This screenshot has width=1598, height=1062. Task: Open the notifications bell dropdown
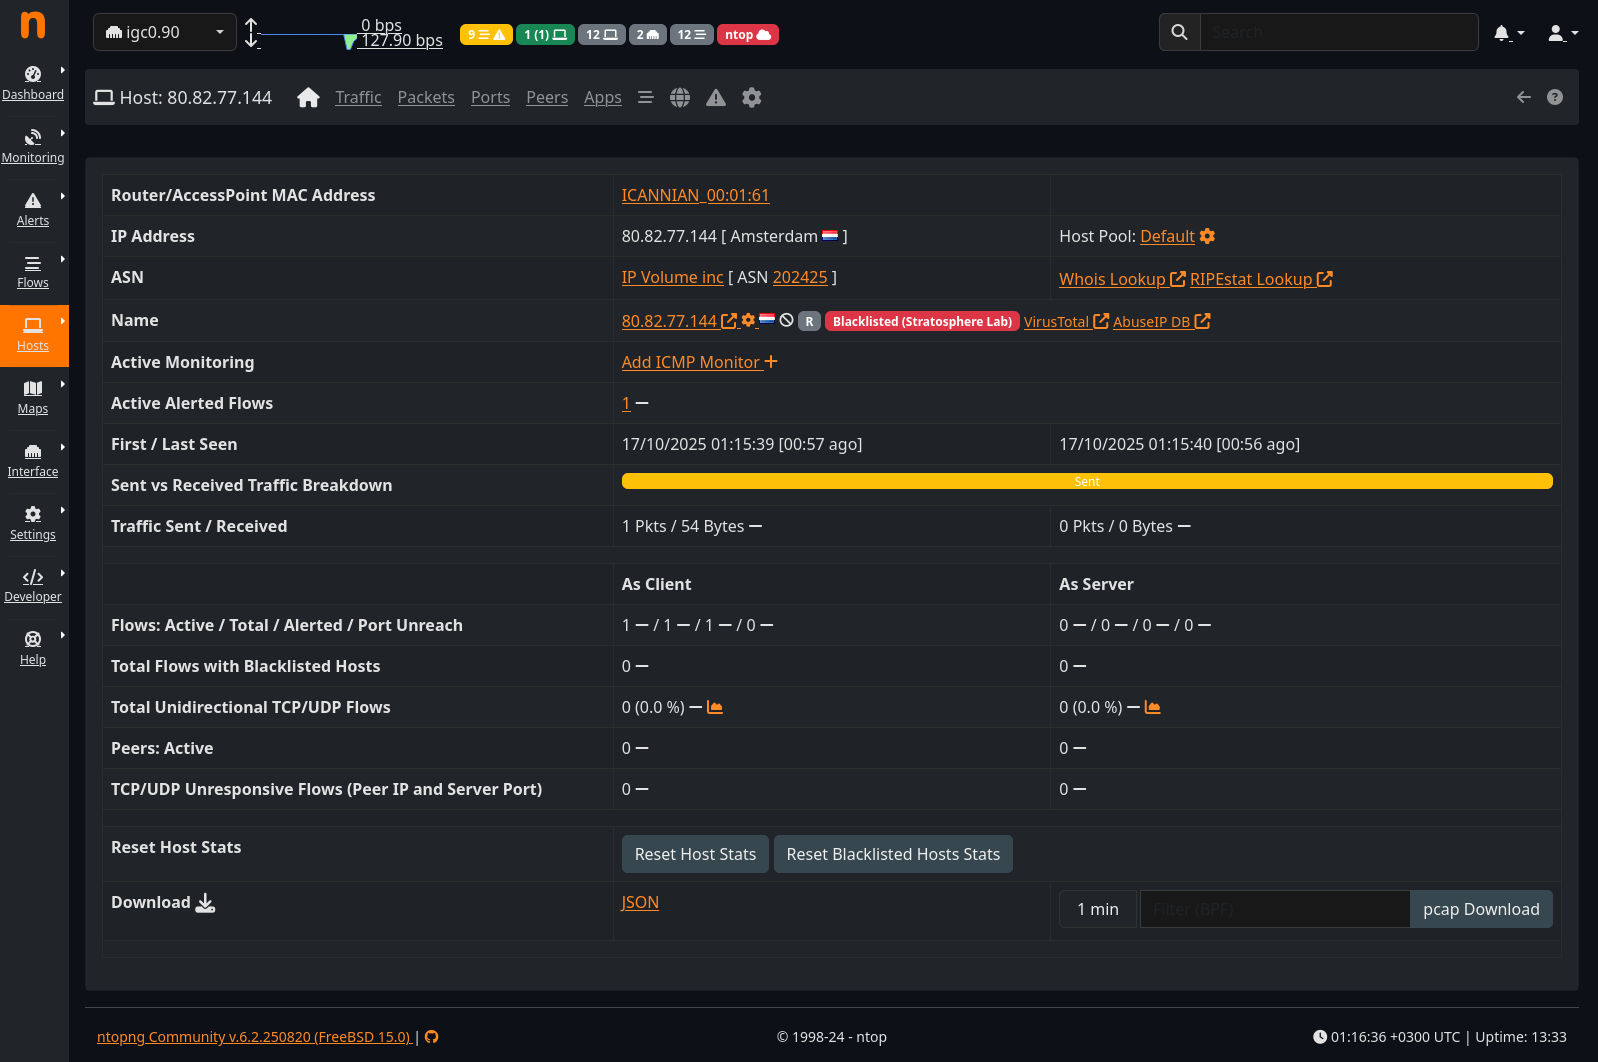click(x=1509, y=33)
